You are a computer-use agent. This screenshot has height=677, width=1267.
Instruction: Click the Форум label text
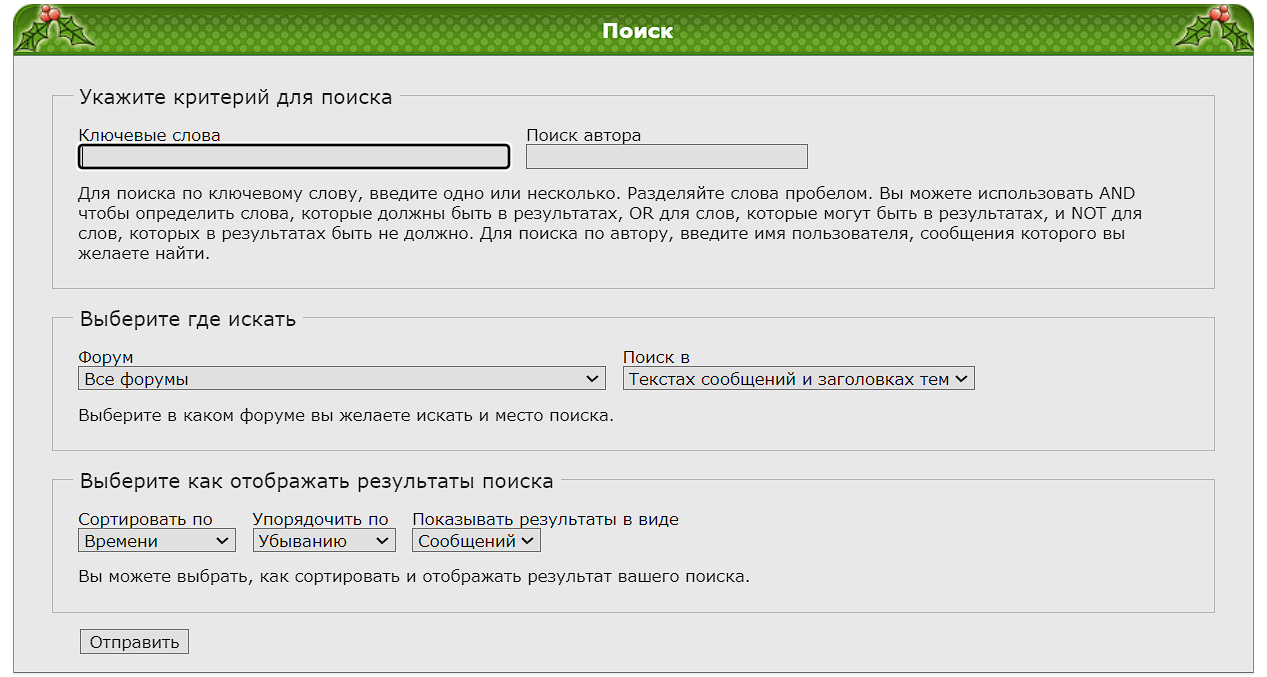coord(105,357)
